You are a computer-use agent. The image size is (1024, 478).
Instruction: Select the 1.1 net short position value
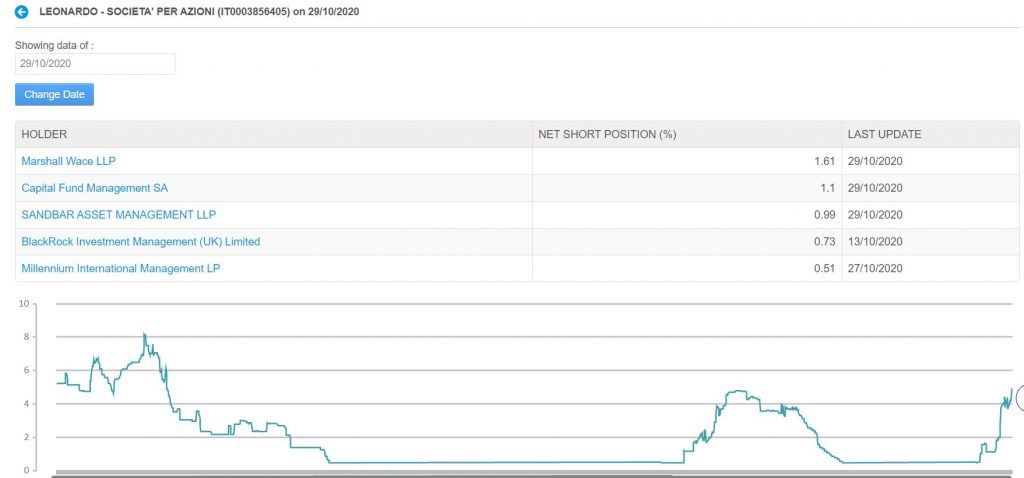click(x=828, y=187)
